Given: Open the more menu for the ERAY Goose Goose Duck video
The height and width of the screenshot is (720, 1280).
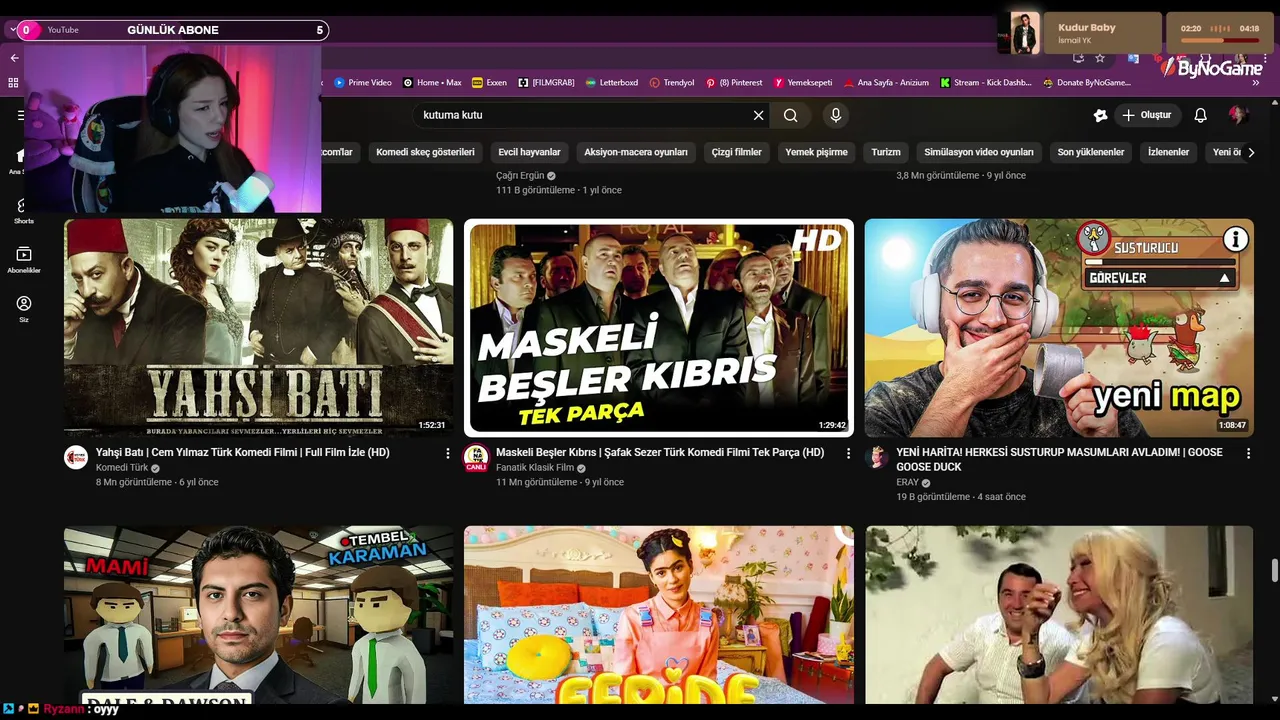Looking at the screenshot, I should tap(1248, 453).
